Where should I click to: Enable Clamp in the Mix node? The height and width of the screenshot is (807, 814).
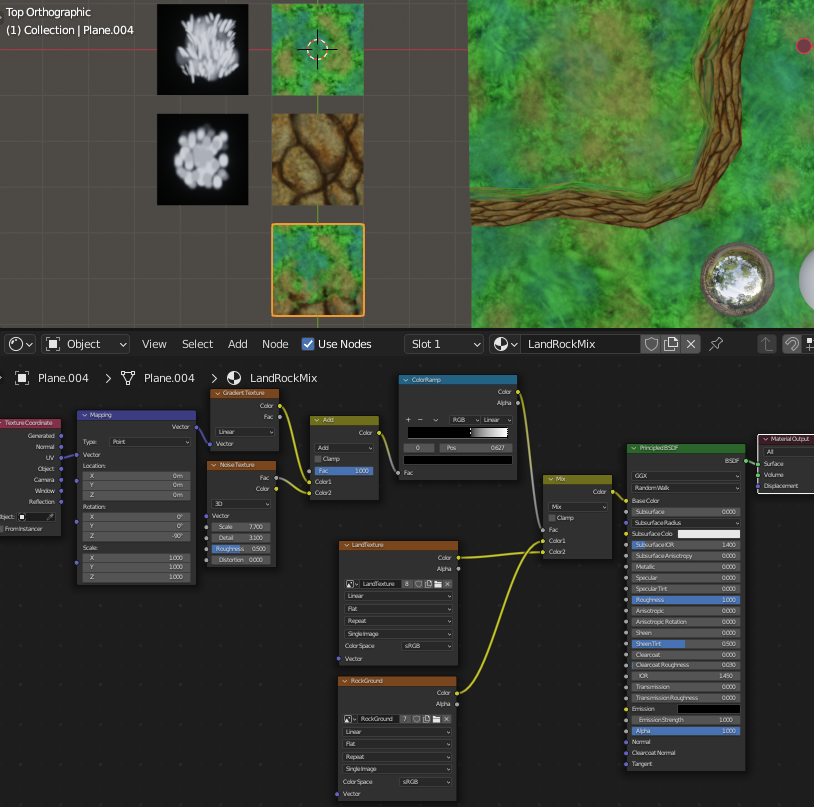tap(552, 518)
